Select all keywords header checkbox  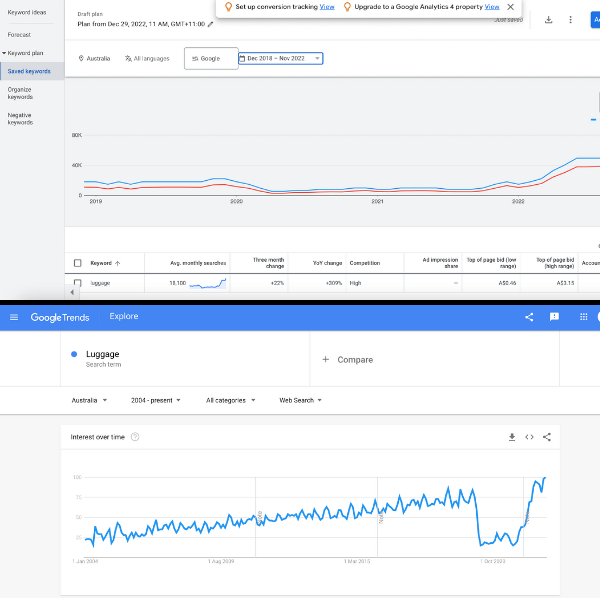(78, 263)
